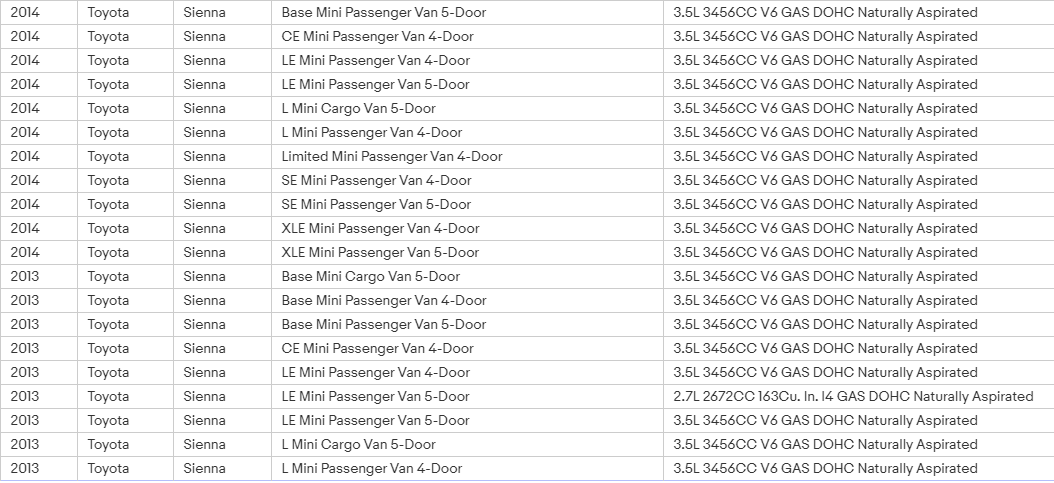The width and height of the screenshot is (1054, 483).
Task: Click the 2014 SE Mini Passenger Van 5-Door cell
Action: (x=467, y=204)
